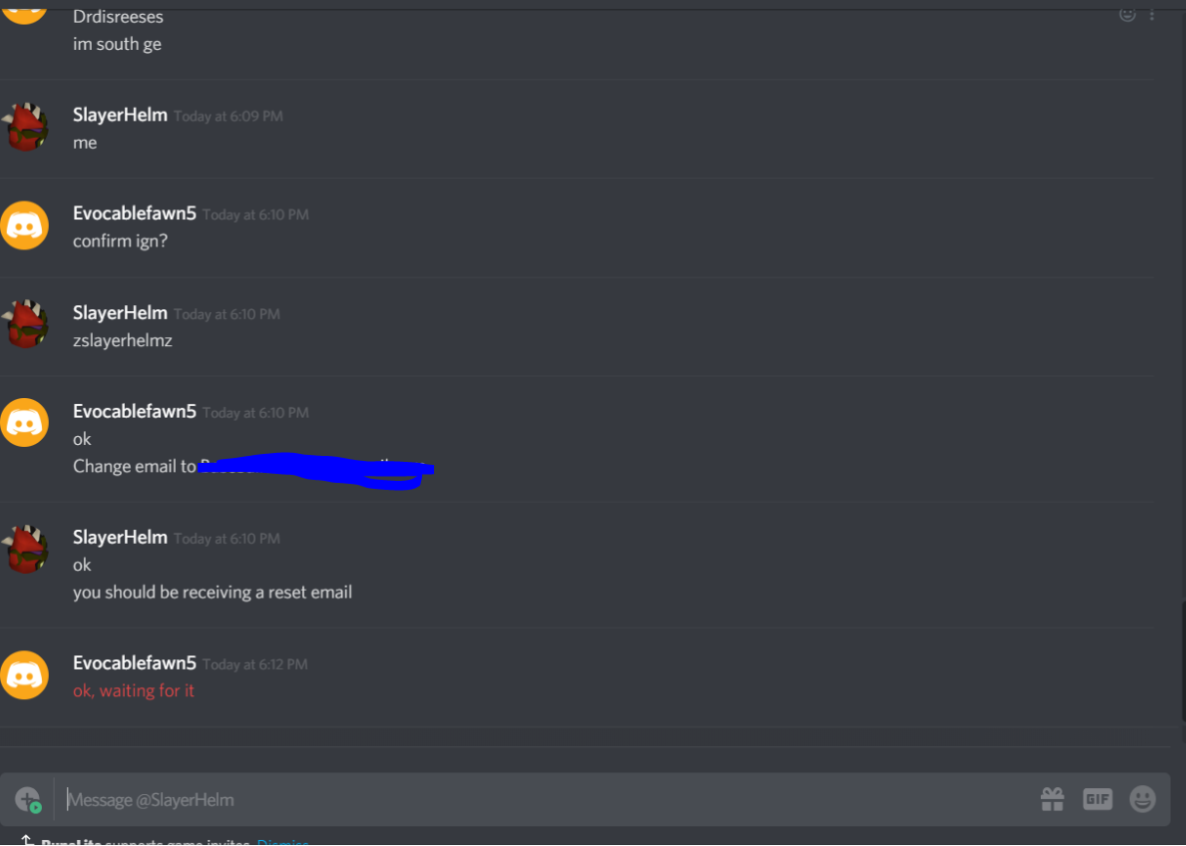This screenshot has width=1186, height=846.
Task: Dismiss the RuneLite game invites notice
Action: coord(282,841)
